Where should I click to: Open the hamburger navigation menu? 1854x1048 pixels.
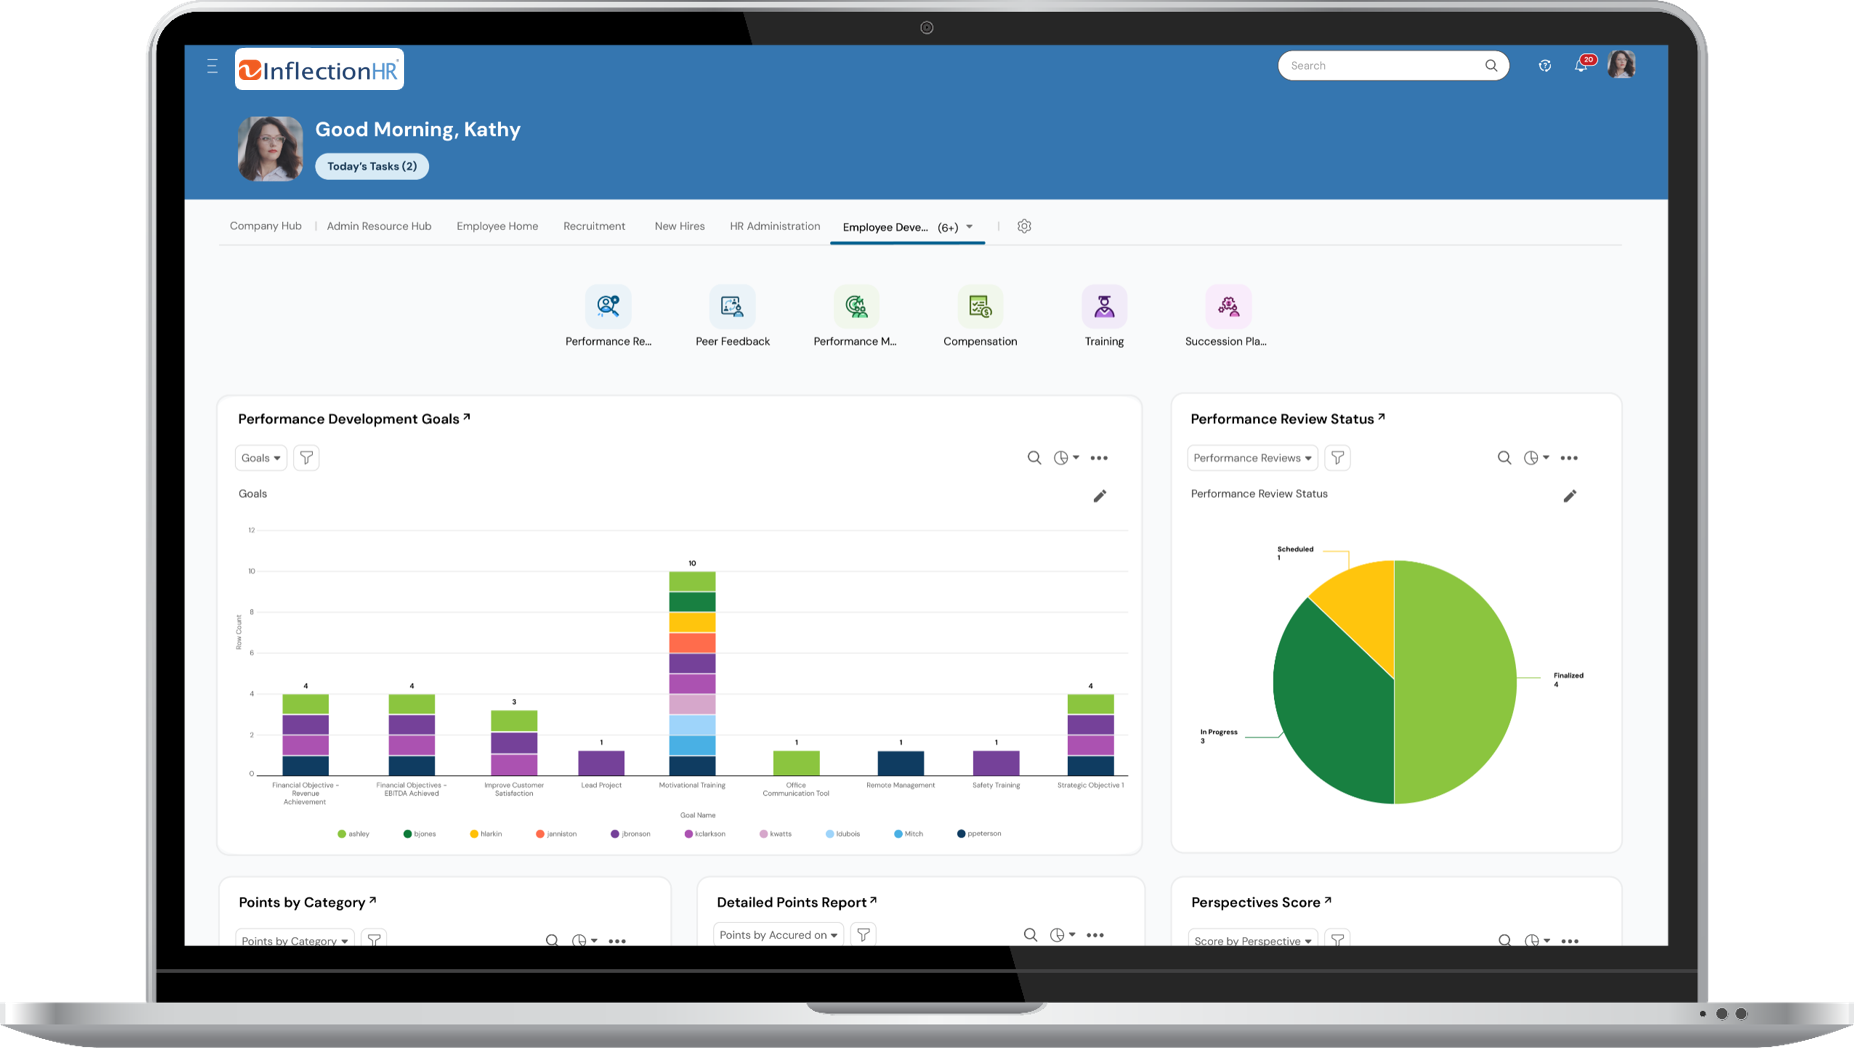[x=212, y=66]
